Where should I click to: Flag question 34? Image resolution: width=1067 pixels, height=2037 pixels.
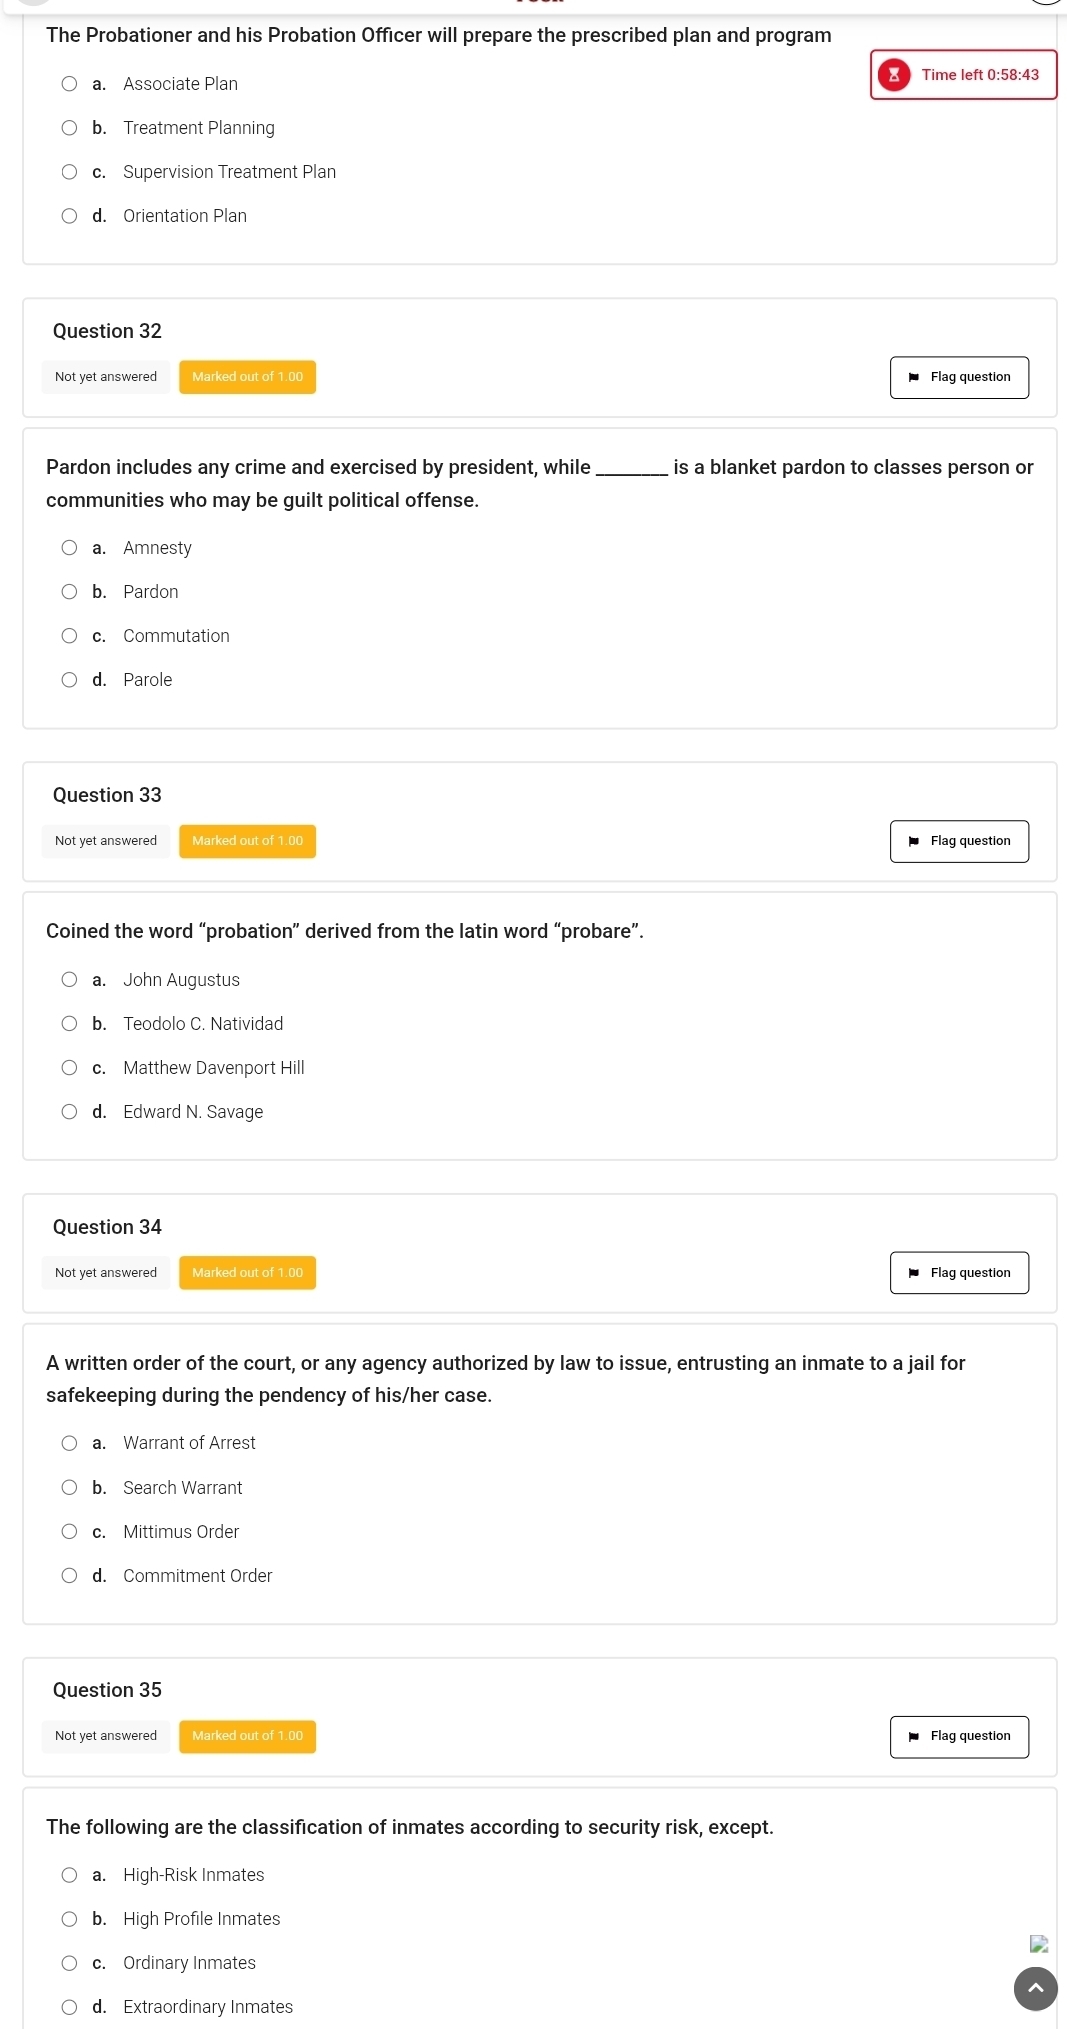point(958,1273)
